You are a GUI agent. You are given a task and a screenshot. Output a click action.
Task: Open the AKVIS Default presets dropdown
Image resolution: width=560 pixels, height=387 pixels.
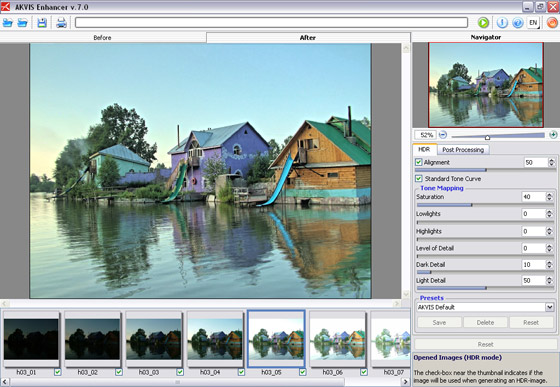click(550, 307)
